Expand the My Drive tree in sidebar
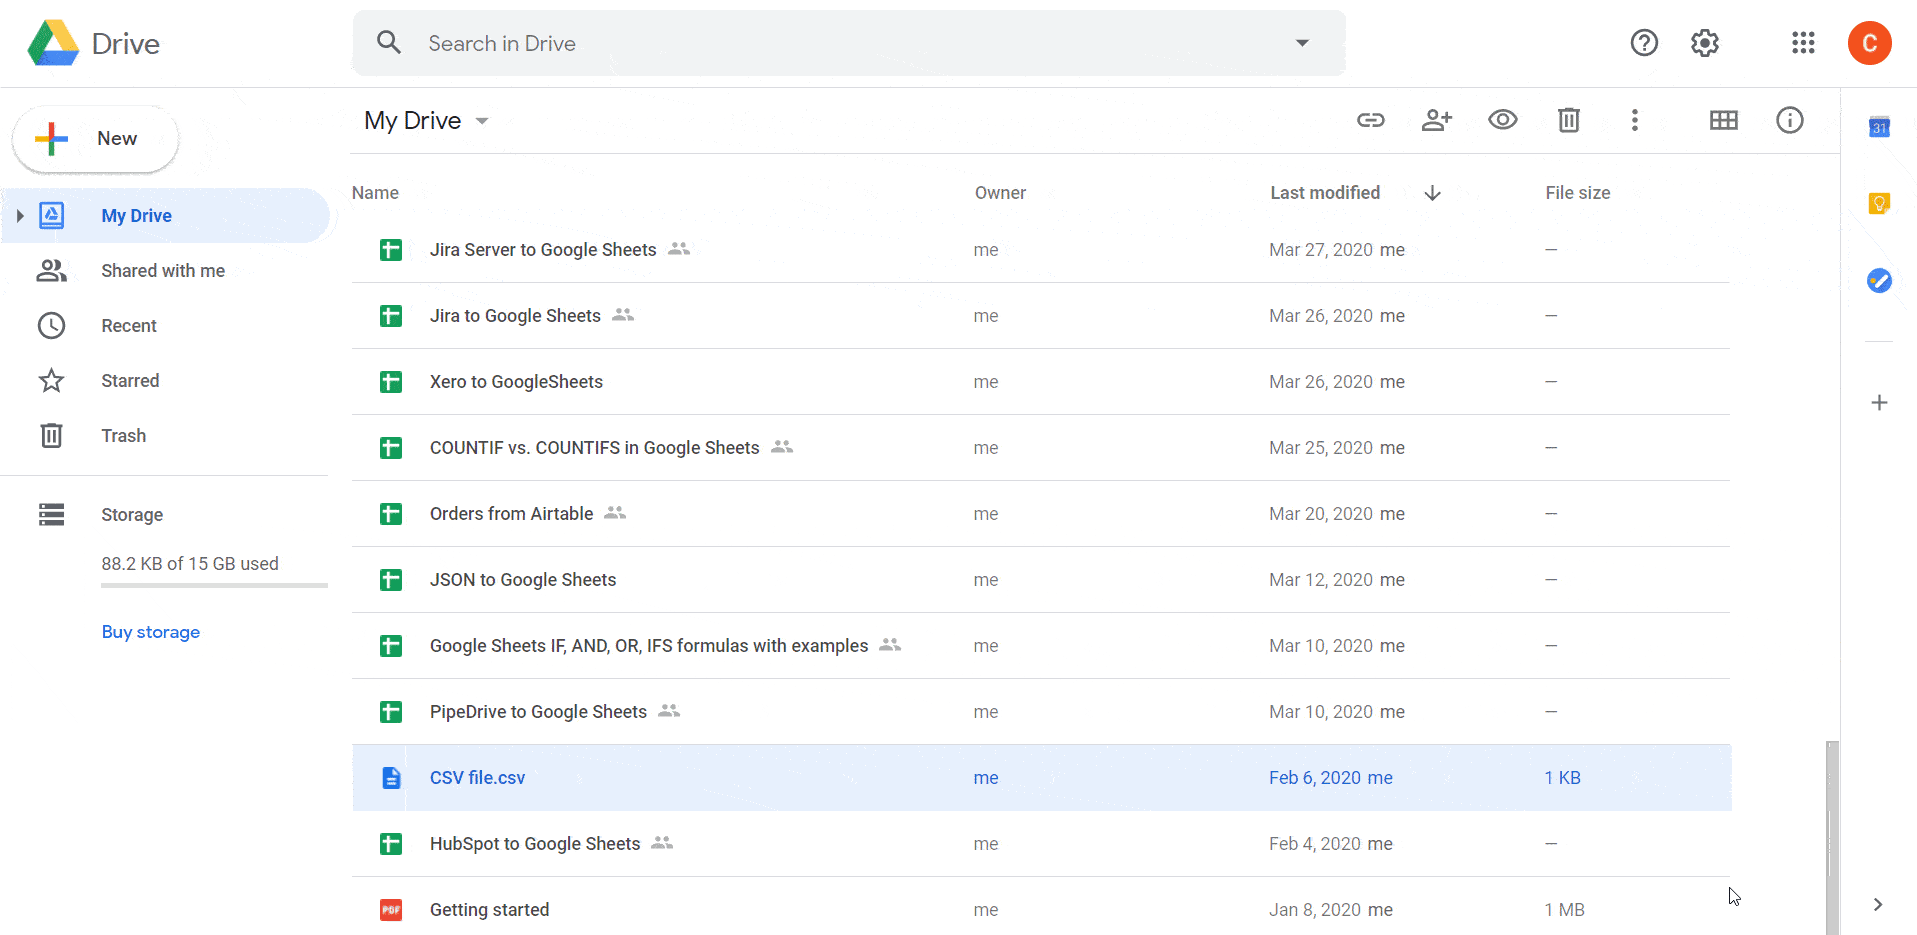 tap(20, 215)
